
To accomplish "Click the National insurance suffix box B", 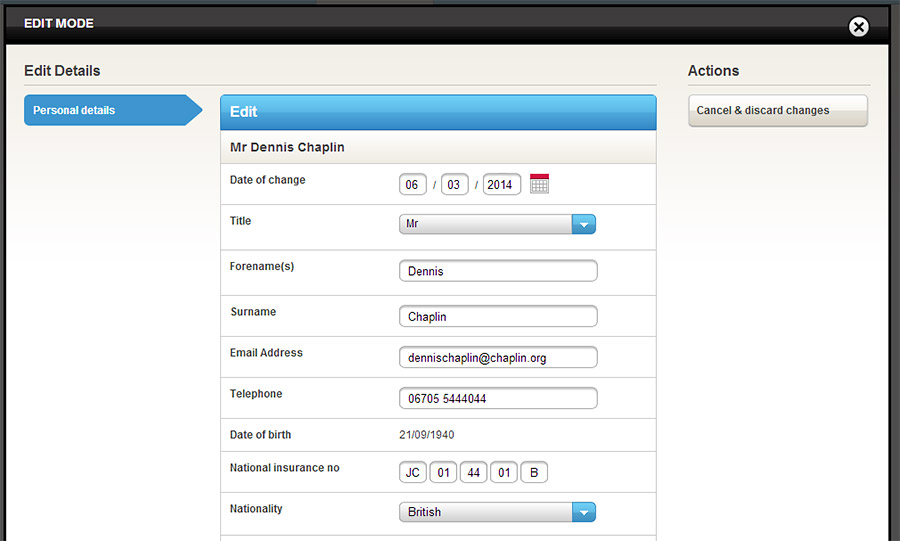I will coord(534,473).
